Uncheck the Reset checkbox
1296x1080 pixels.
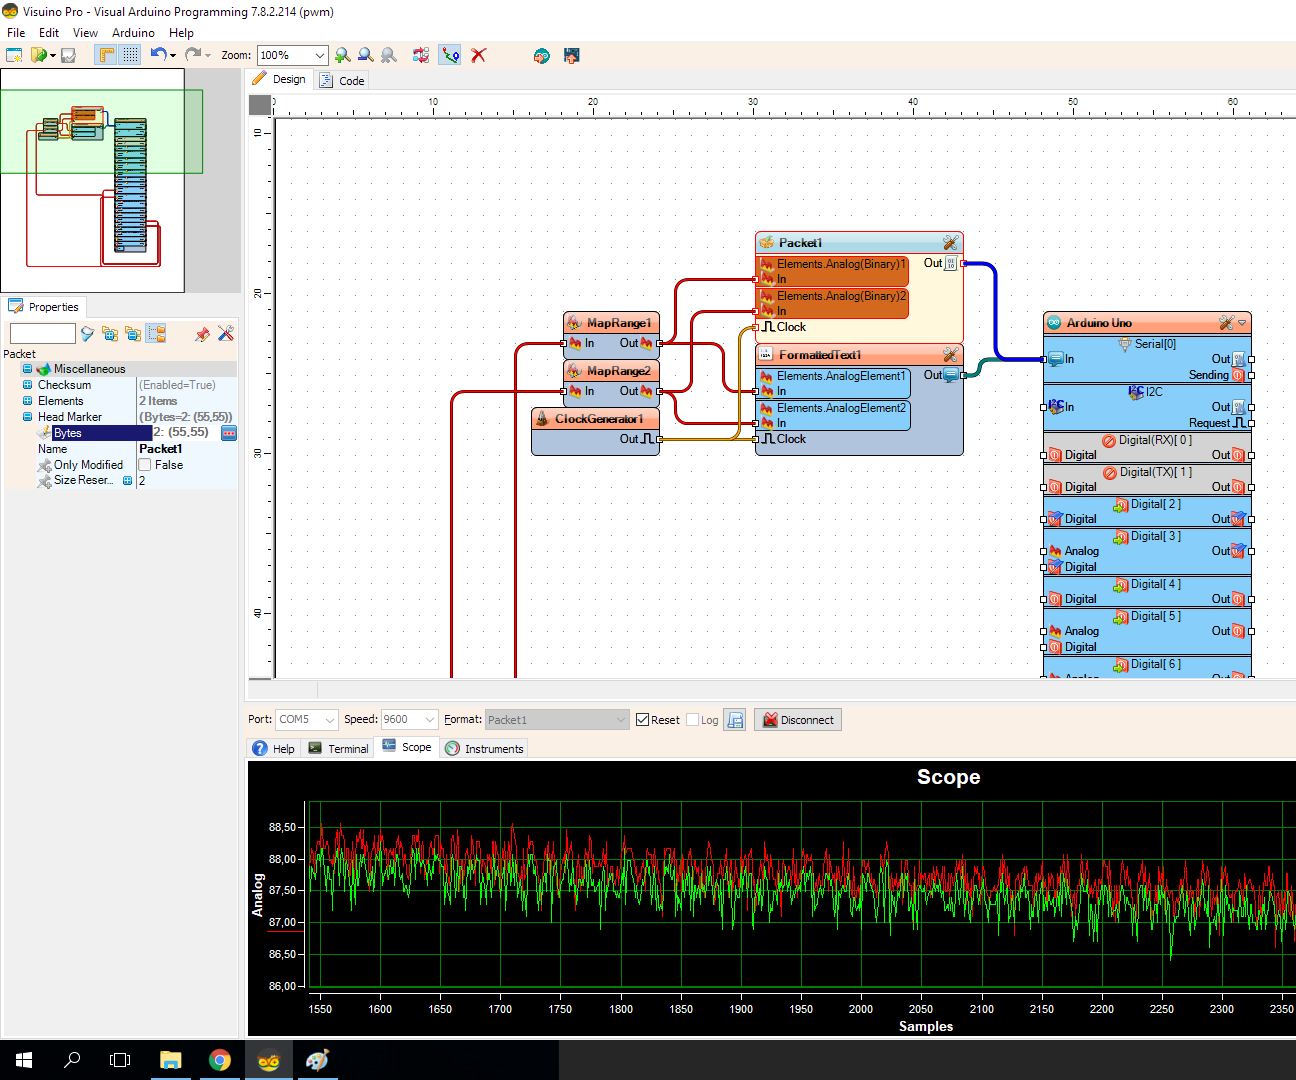click(x=642, y=719)
